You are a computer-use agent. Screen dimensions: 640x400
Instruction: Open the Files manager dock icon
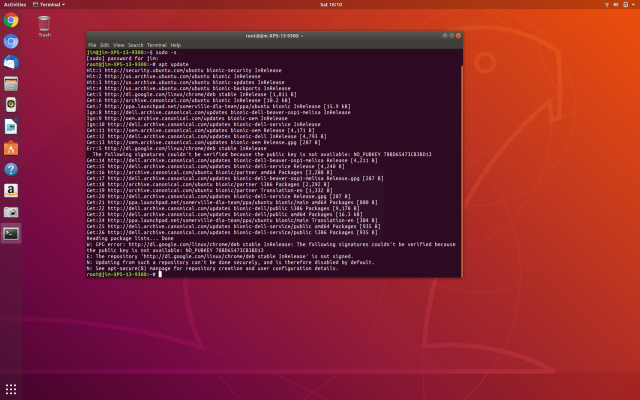[x=11, y=83]
